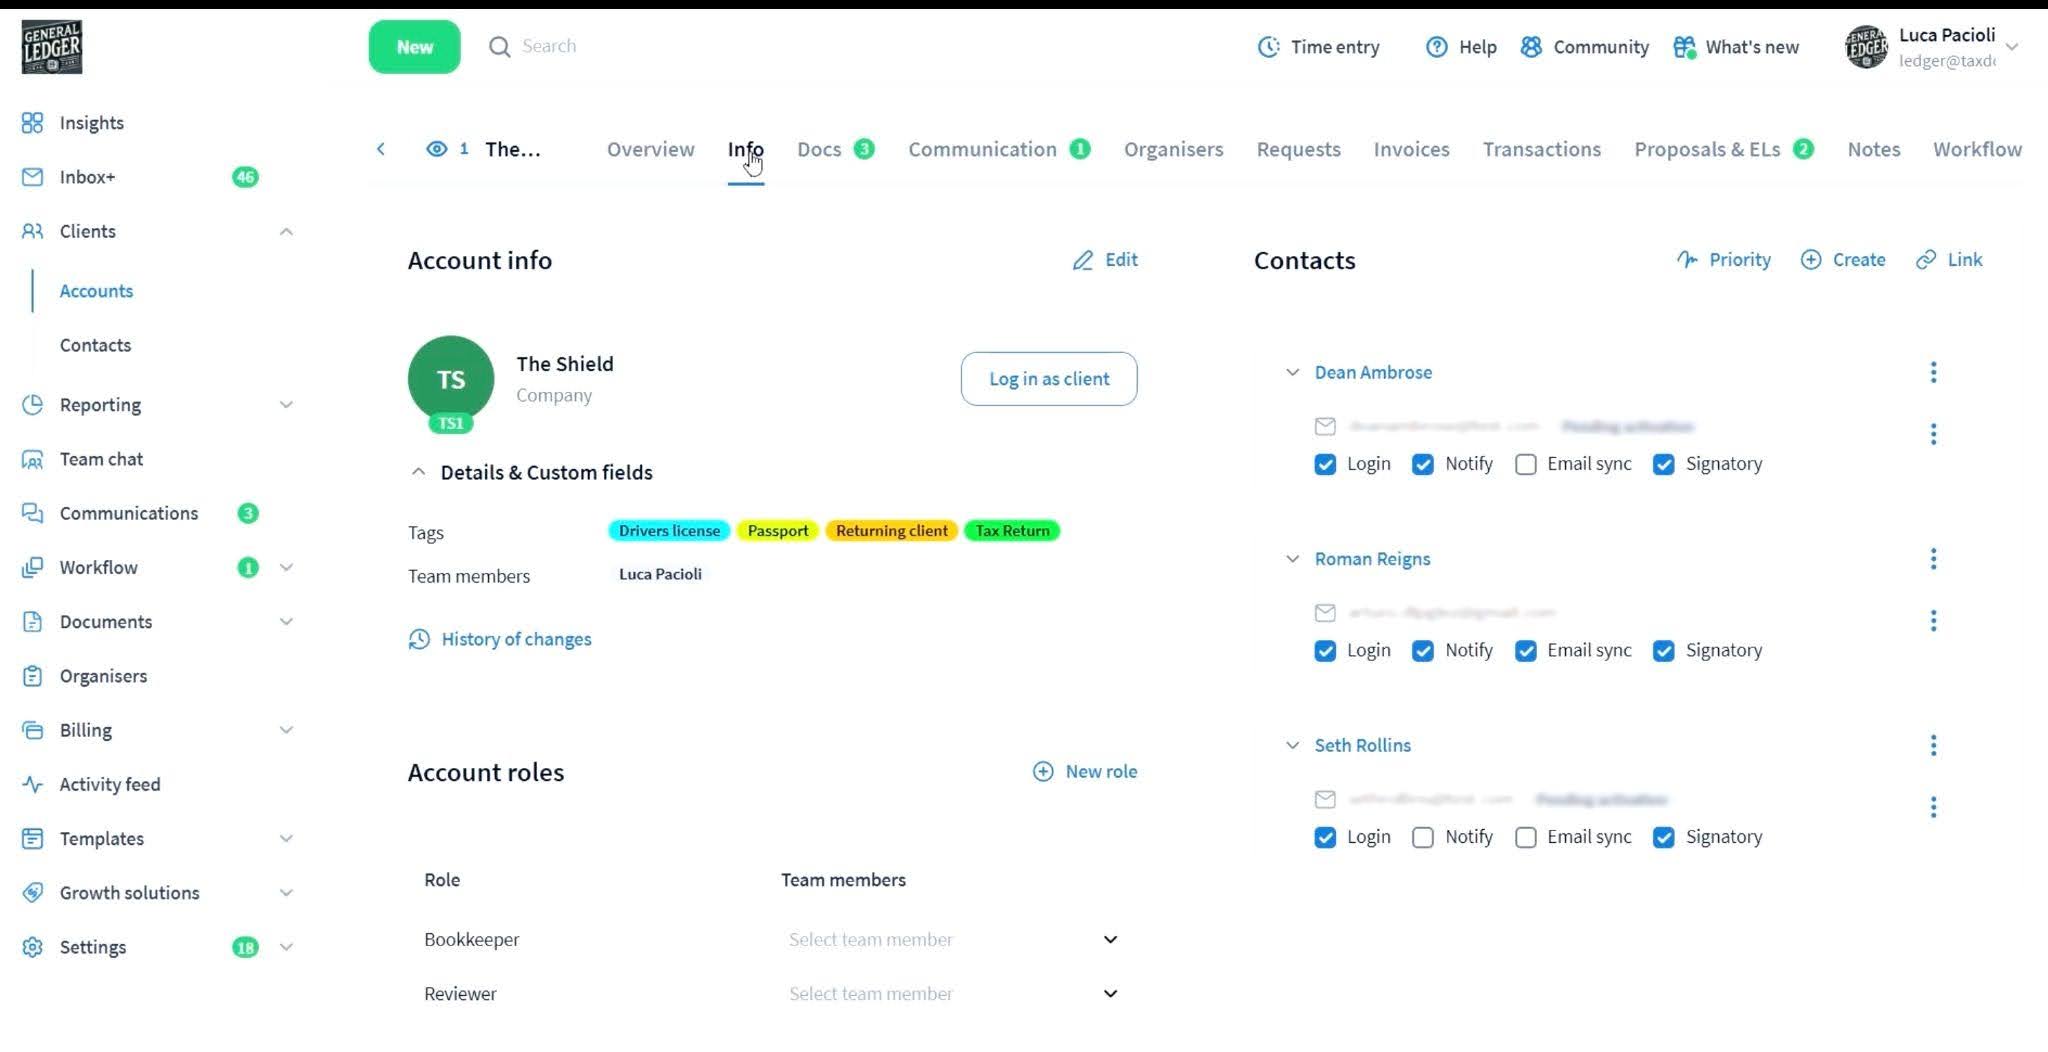Expand the Reporting sidebar section
Image resolution: width=2048 pixels, height=1052 pixels.
(x=286, y=405)
